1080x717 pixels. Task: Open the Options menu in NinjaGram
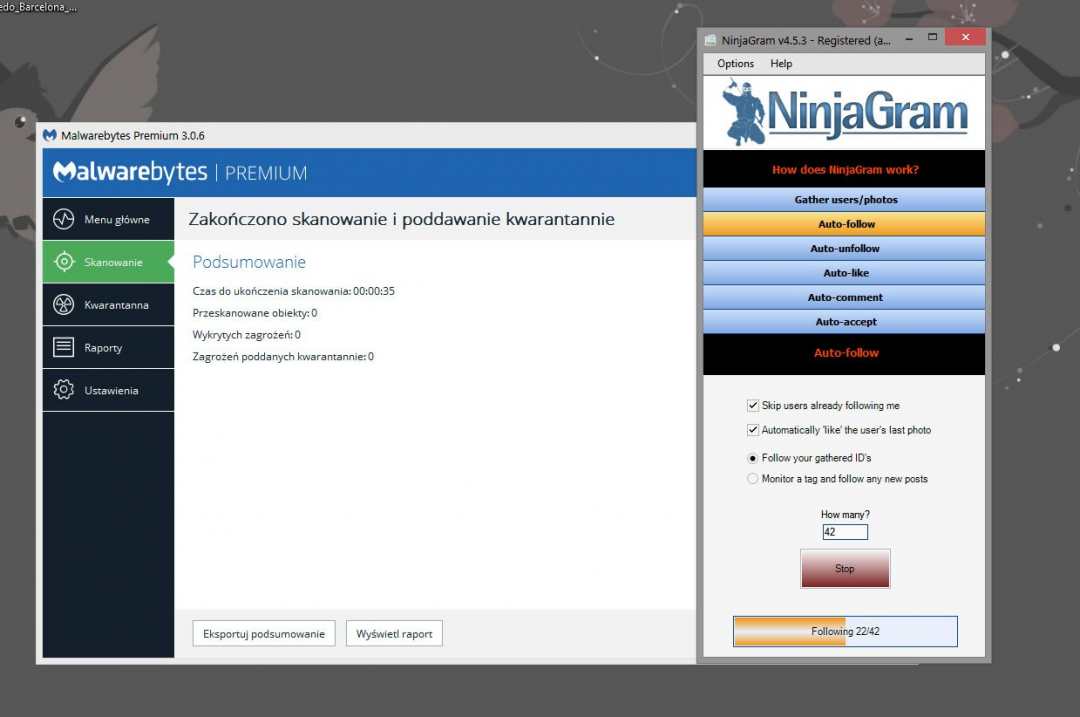click(x=735, y=64)
